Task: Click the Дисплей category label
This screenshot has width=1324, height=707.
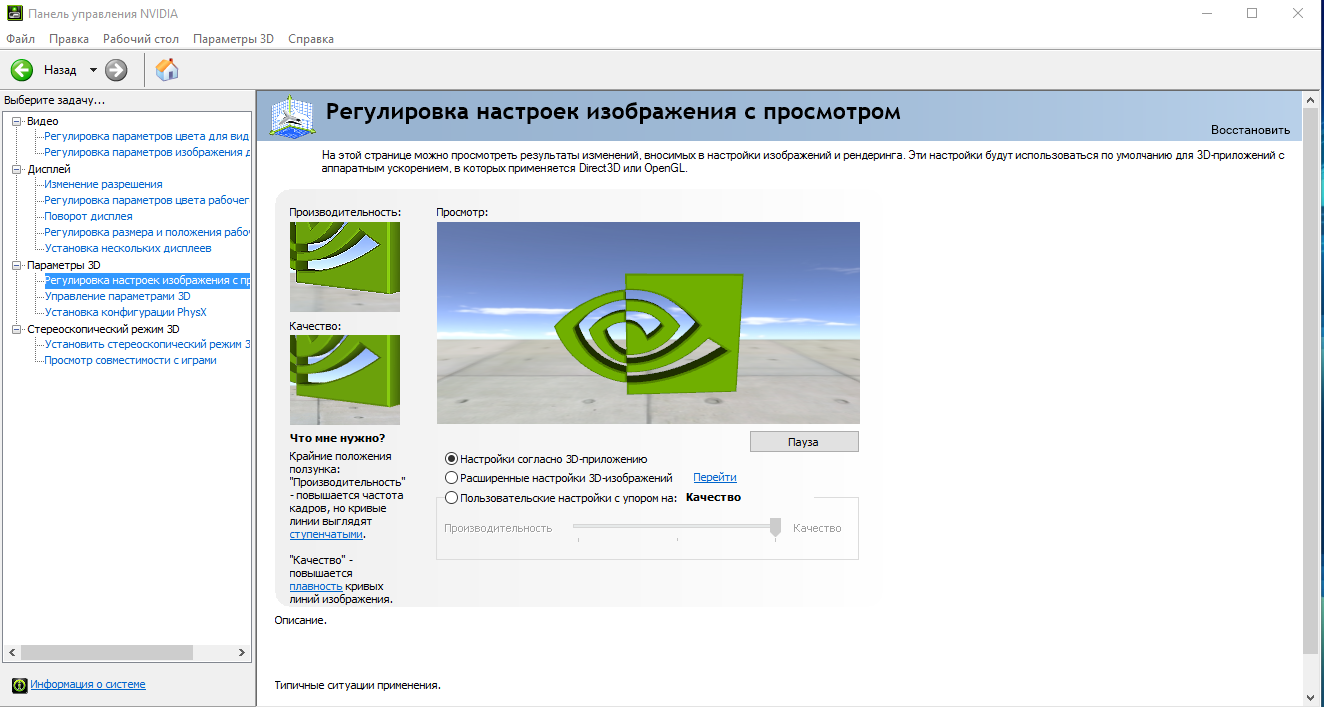Action: (x=49, y=169)
